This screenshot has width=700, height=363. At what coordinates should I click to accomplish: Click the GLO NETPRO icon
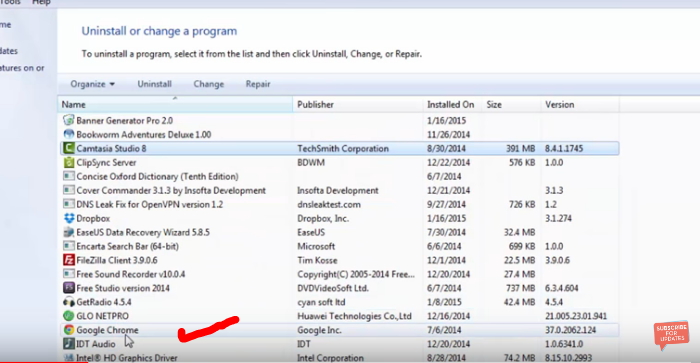(x=68, y=316)
